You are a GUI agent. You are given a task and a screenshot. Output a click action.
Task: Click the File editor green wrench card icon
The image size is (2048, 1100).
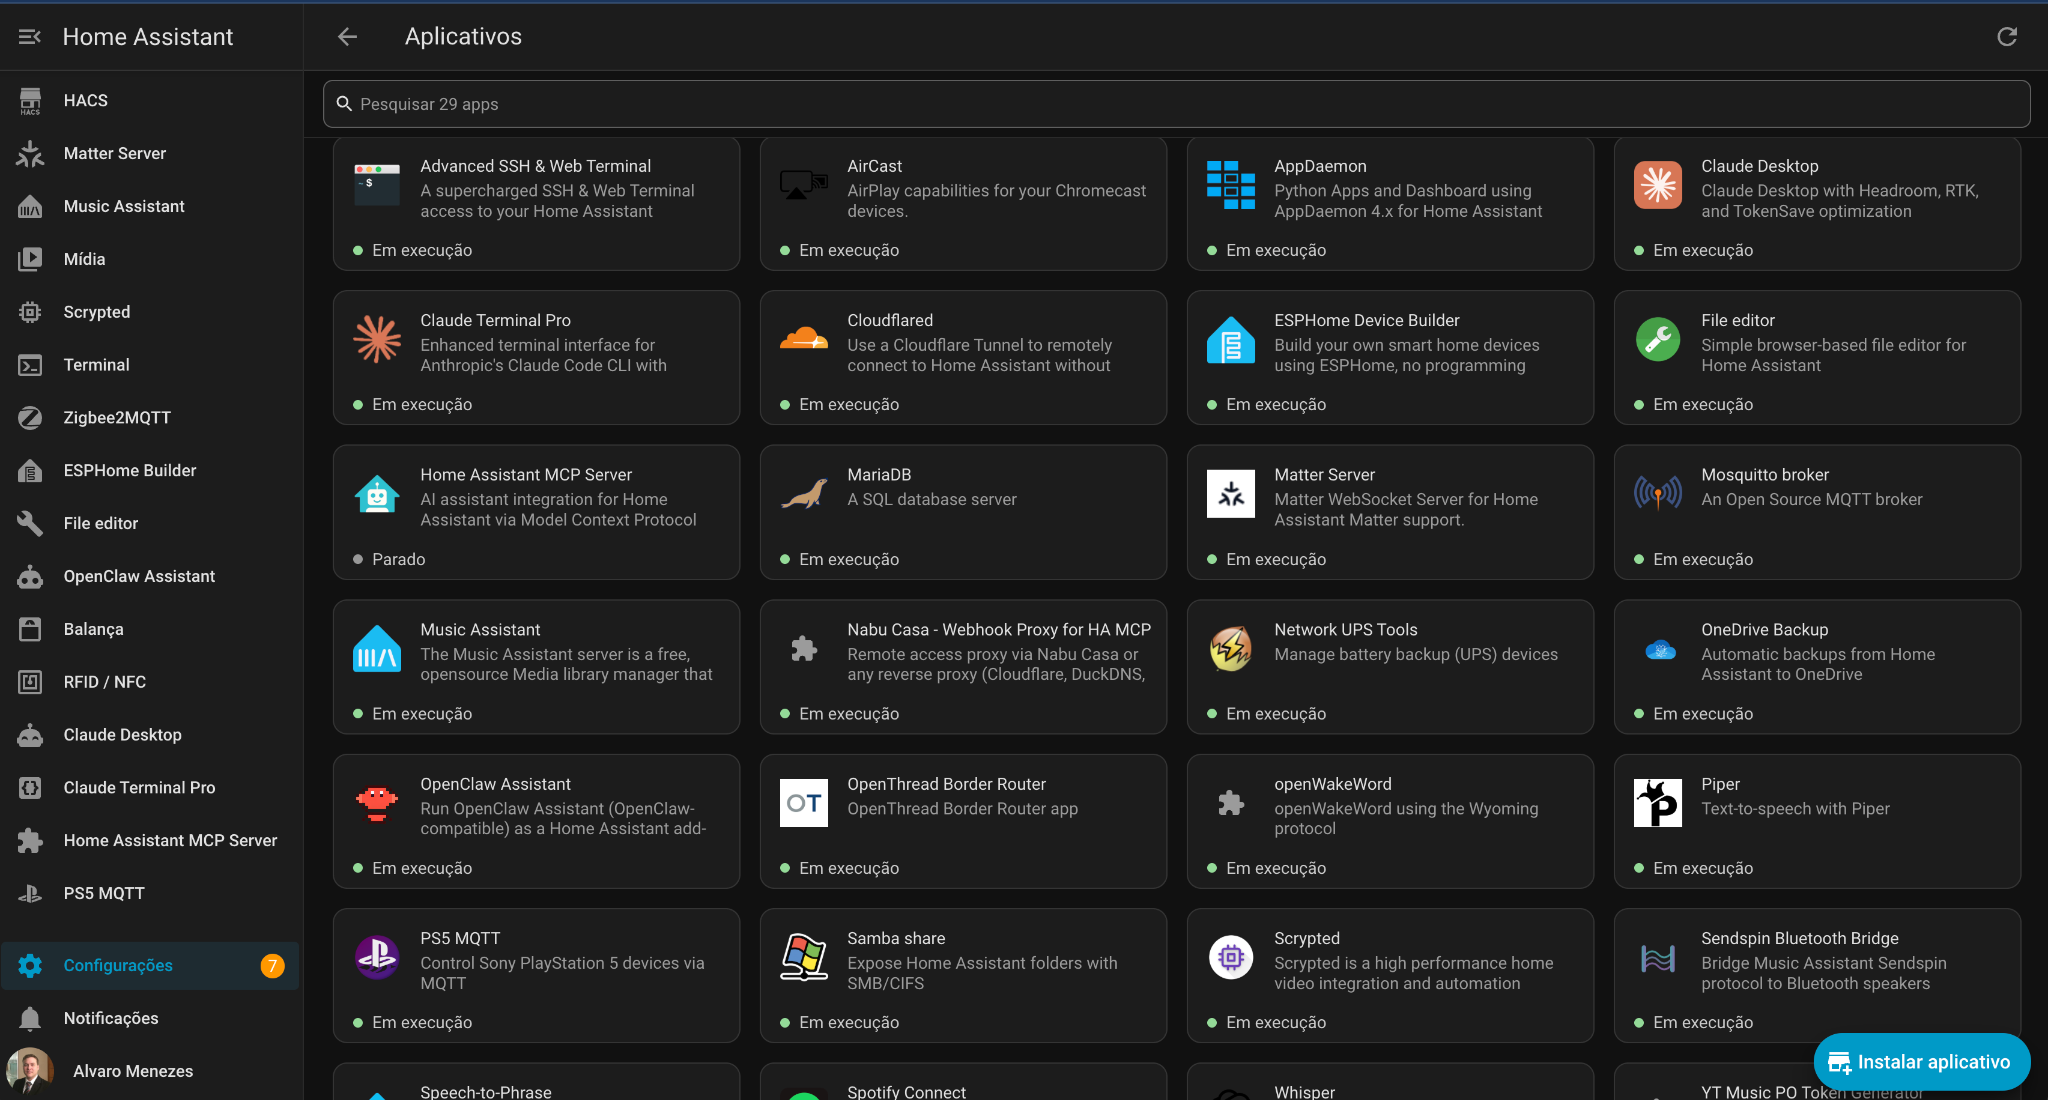[1658, 339]
